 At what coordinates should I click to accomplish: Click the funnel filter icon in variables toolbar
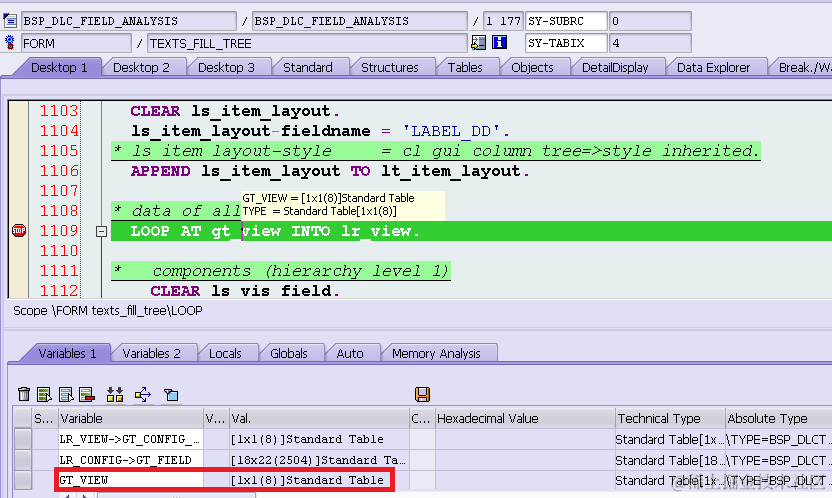[171, 395]
